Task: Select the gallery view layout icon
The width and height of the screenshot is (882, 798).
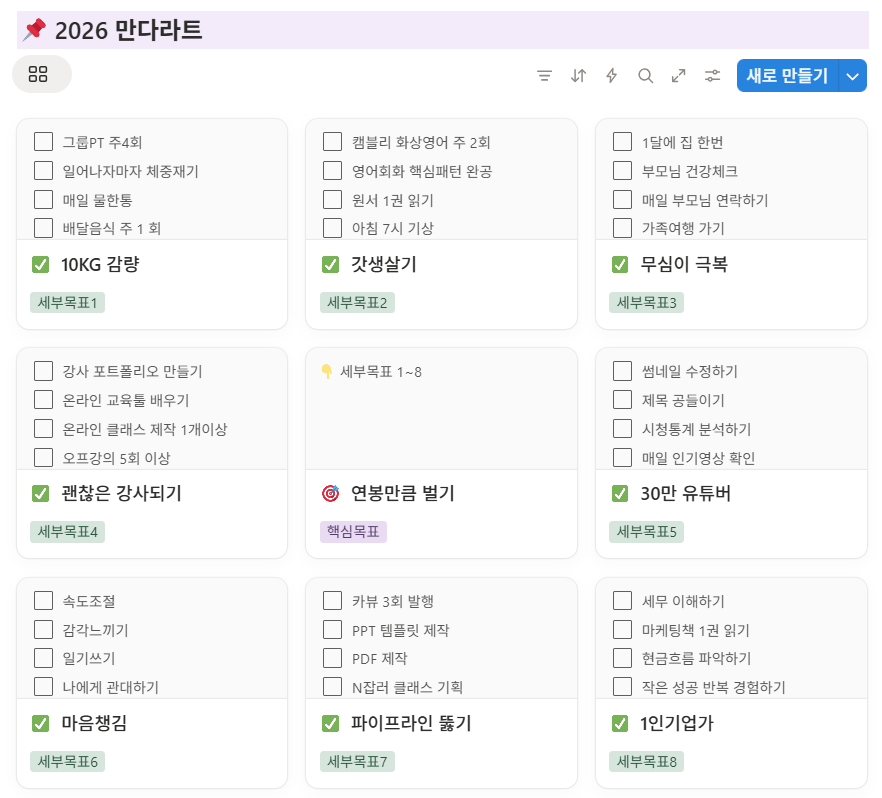Action: click(x=40, y=74)
